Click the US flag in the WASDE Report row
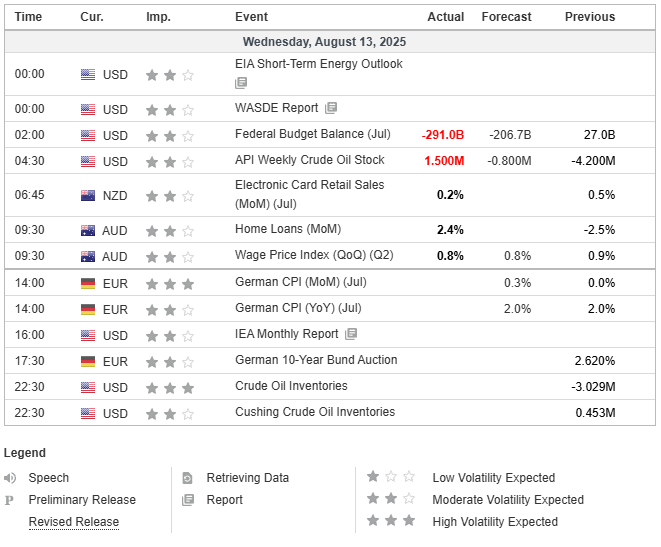Viewport: 661px width, 547px height. 88,110
